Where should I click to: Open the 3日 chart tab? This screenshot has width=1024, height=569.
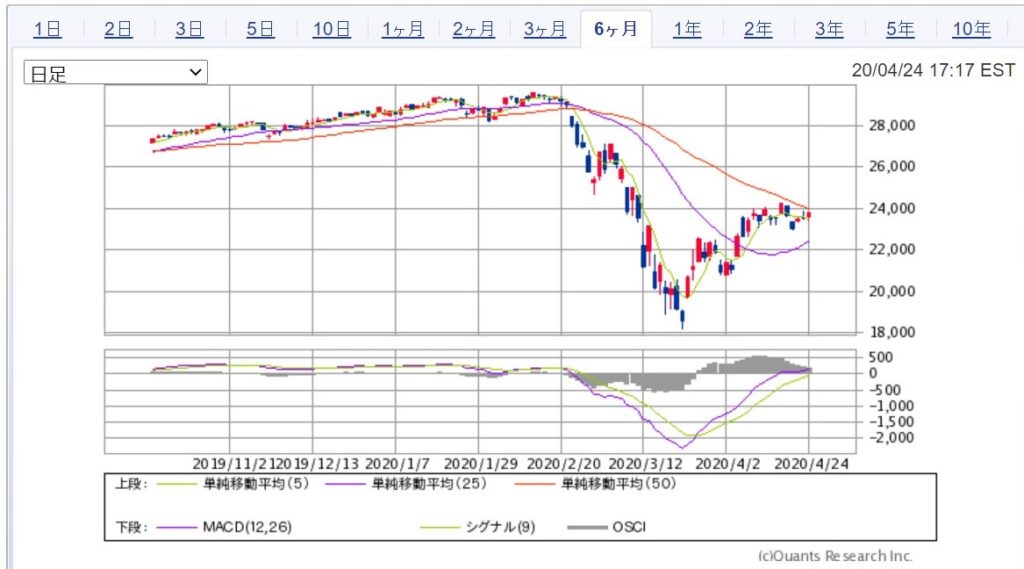(x=189, y=29)
